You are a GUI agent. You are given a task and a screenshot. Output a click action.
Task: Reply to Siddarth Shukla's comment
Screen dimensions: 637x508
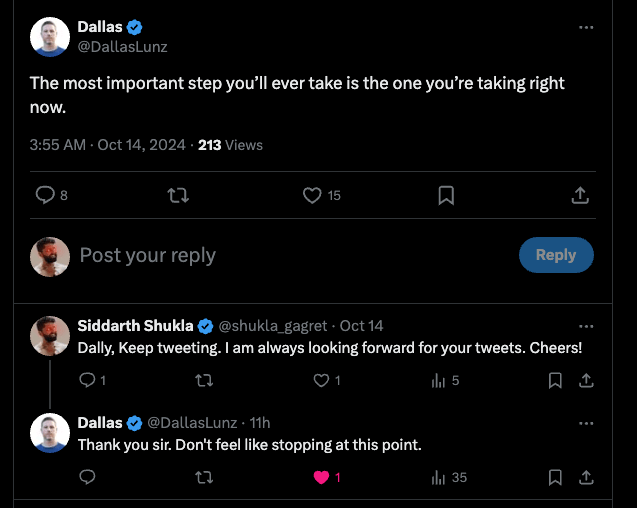[87, 380]
